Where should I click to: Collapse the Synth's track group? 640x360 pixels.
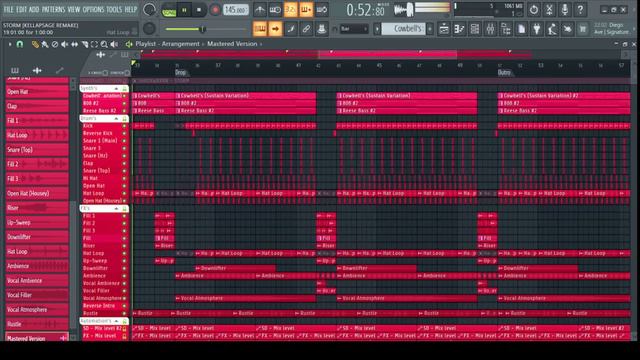click(x=116, y=88)
